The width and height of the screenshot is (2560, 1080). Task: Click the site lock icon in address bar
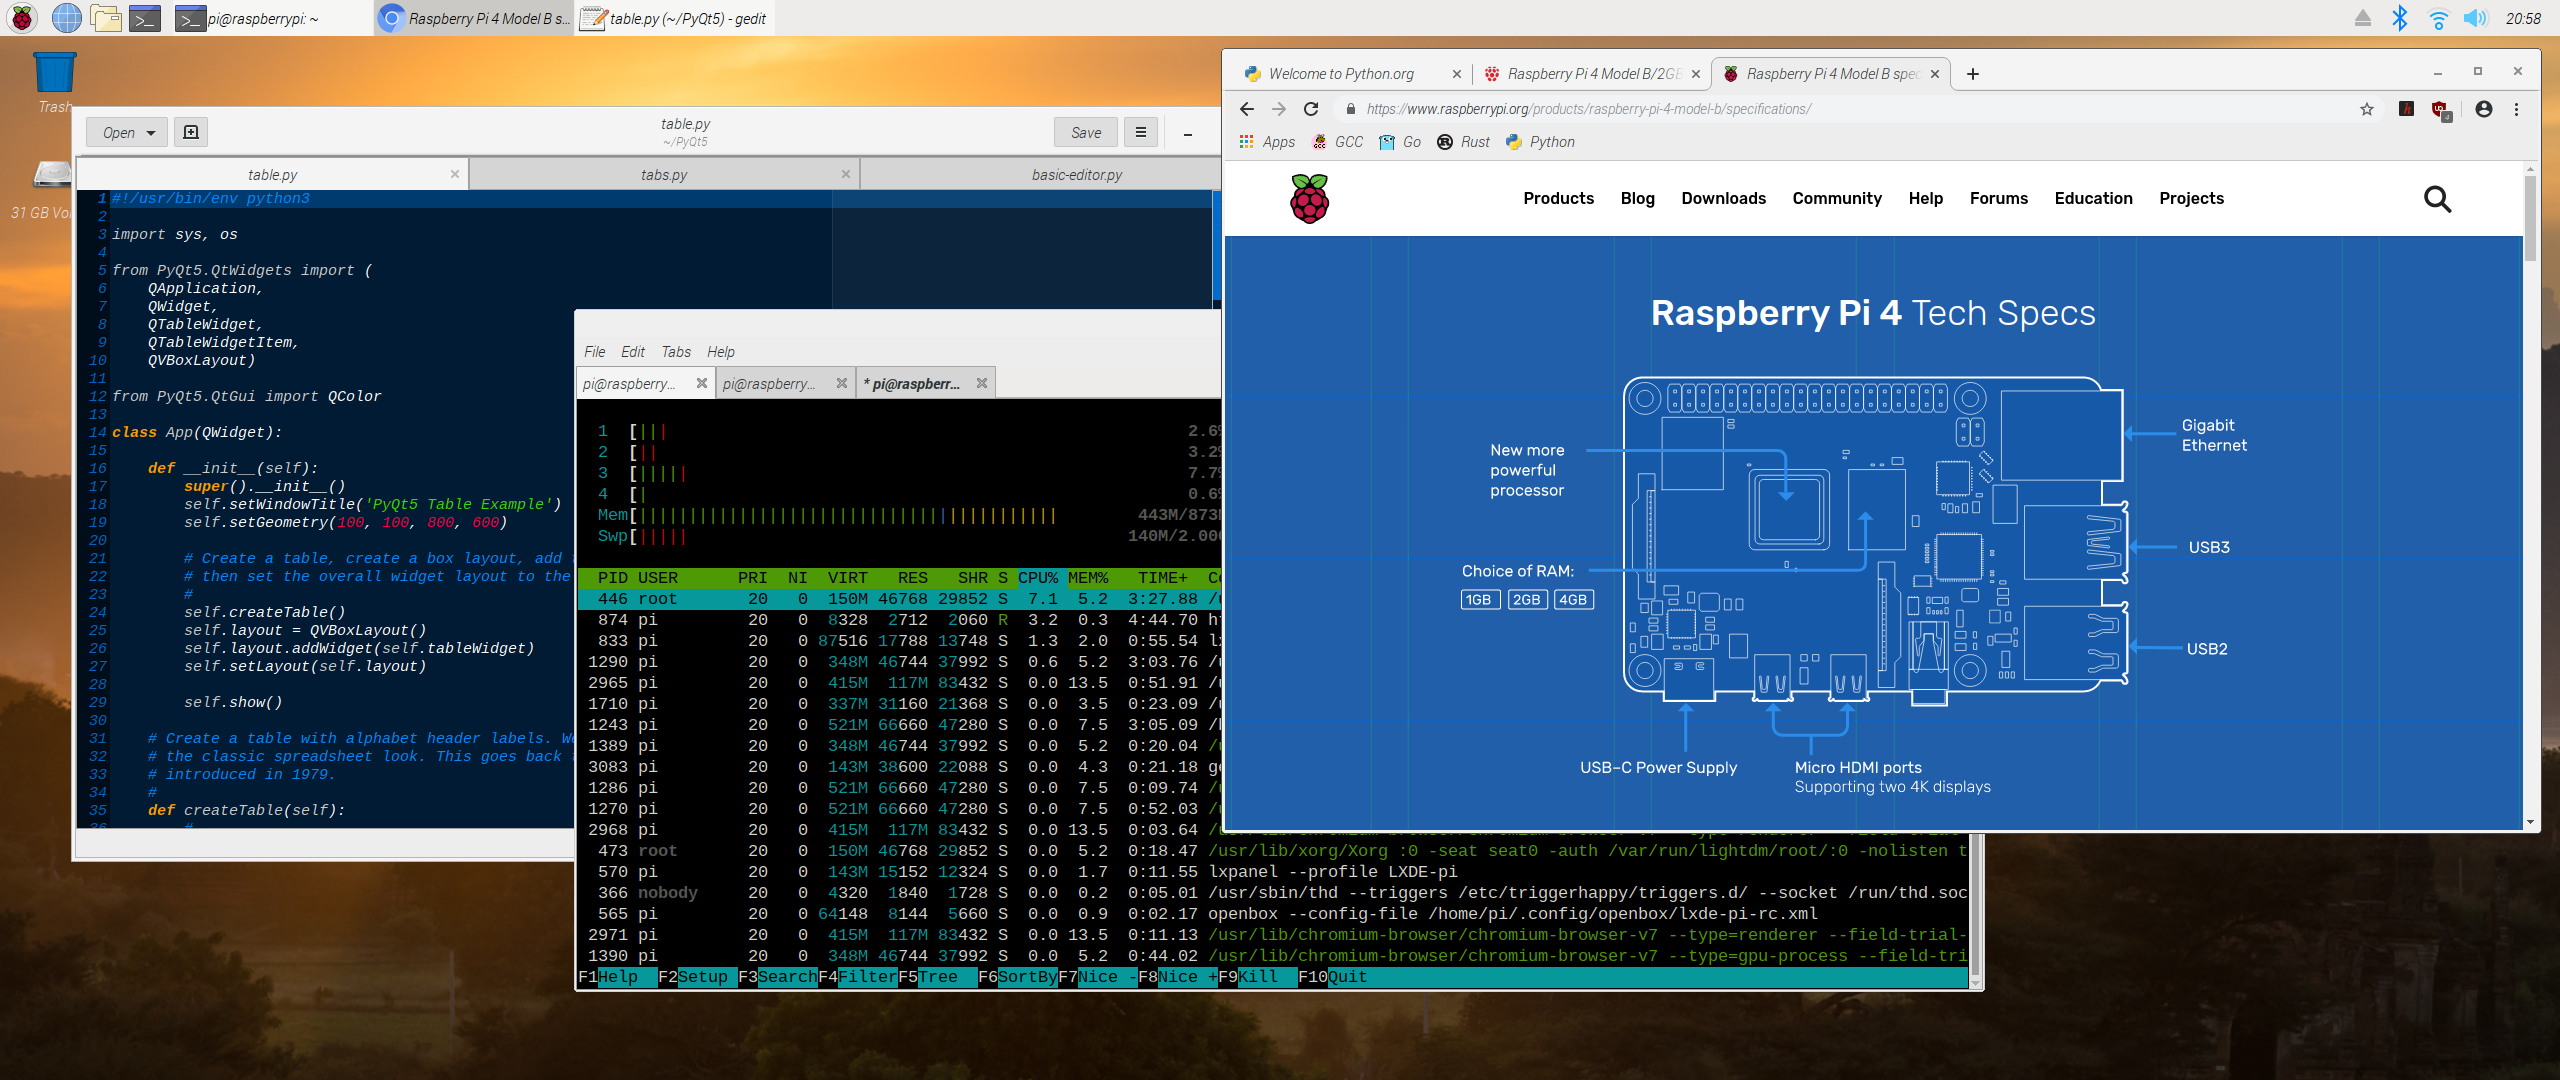(x=1351, y=109)
